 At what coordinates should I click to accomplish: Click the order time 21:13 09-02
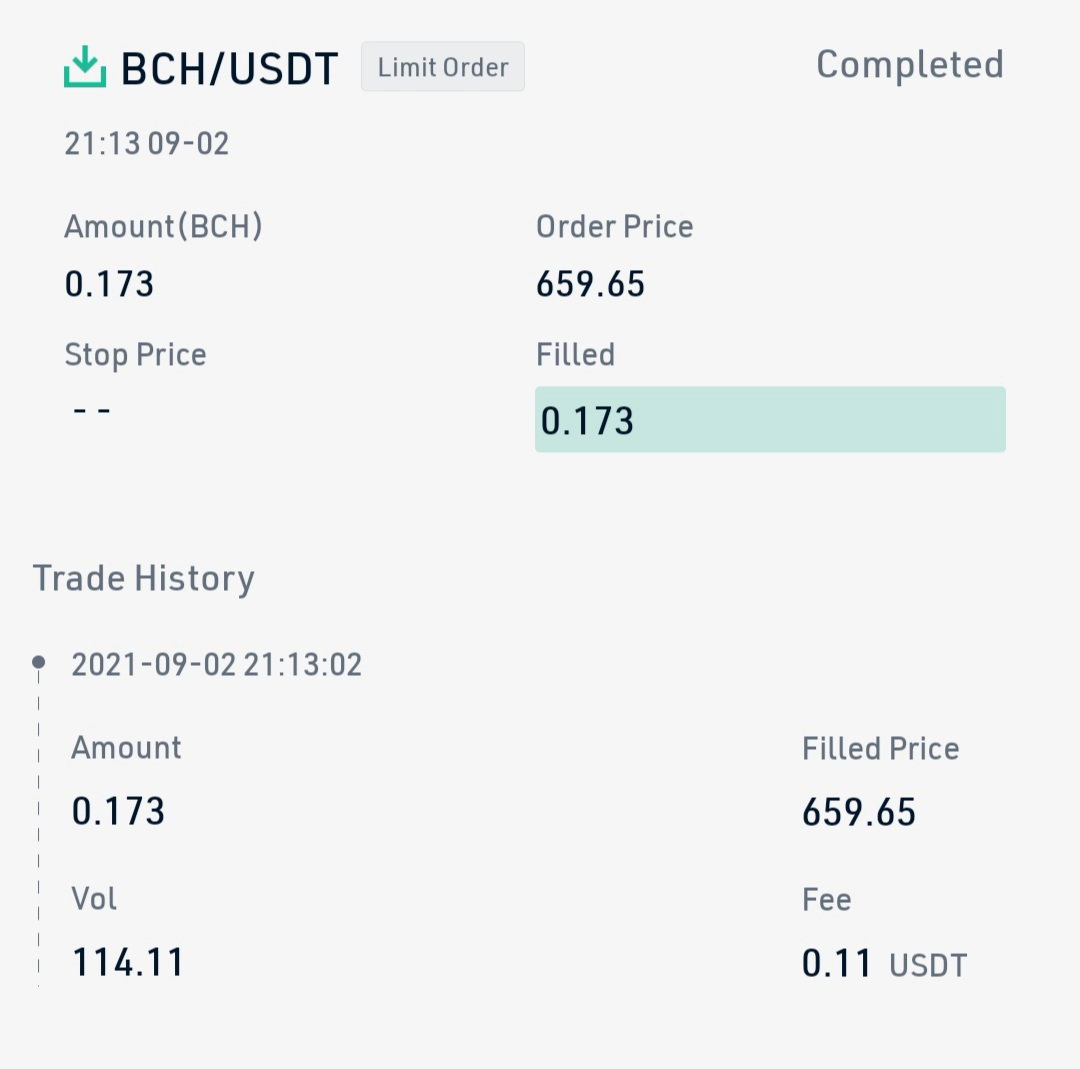coord(147,144)
